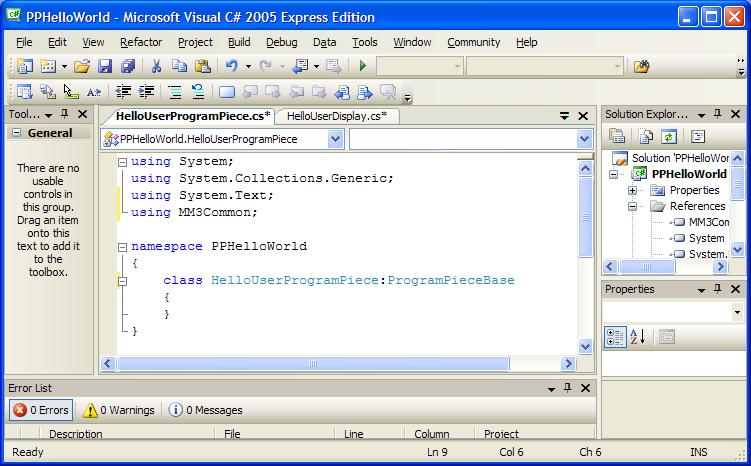Toggle the 0 Errors filter button
The image size is (751, 466).
pos(41,410)
